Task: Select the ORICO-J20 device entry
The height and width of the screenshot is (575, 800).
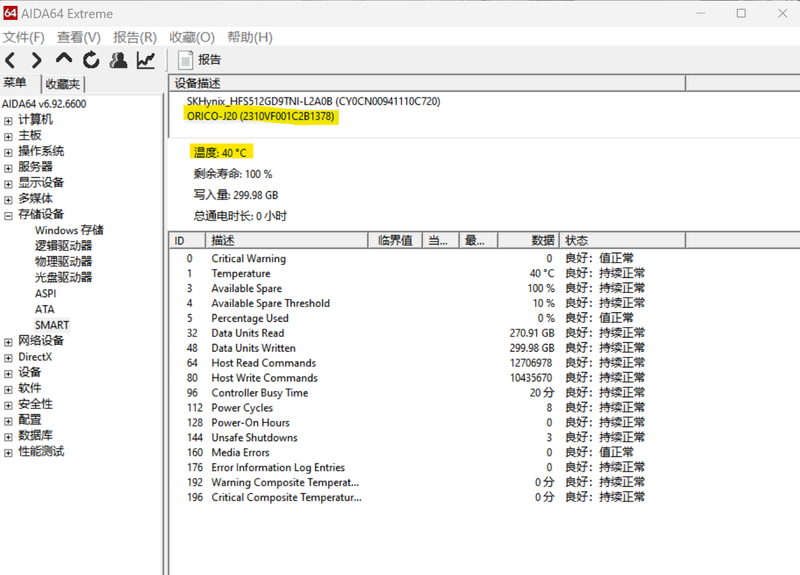Action: click(261, 116)
